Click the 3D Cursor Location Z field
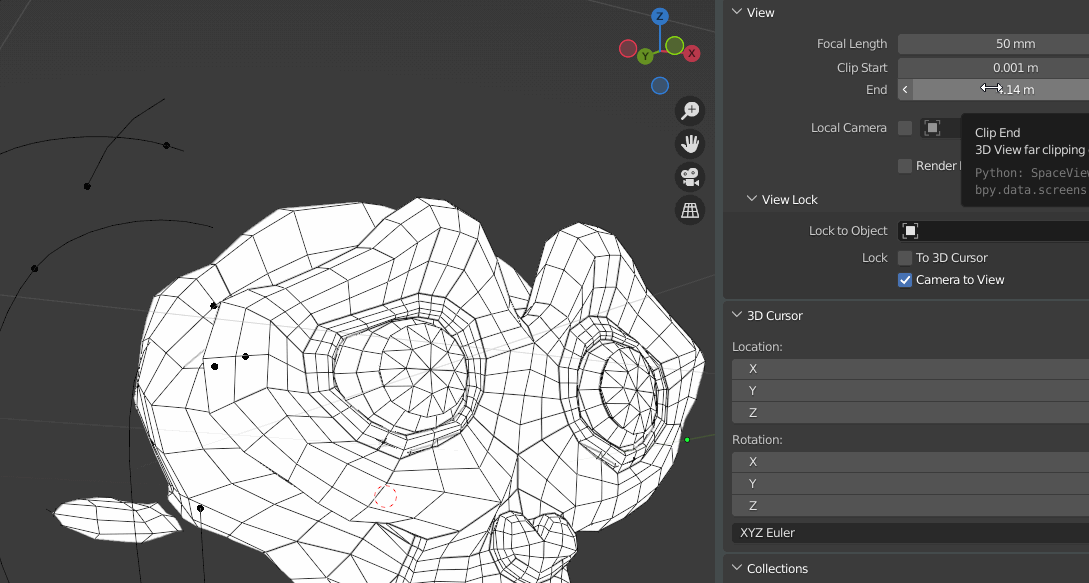1089x583 pixels. point(911,413)
